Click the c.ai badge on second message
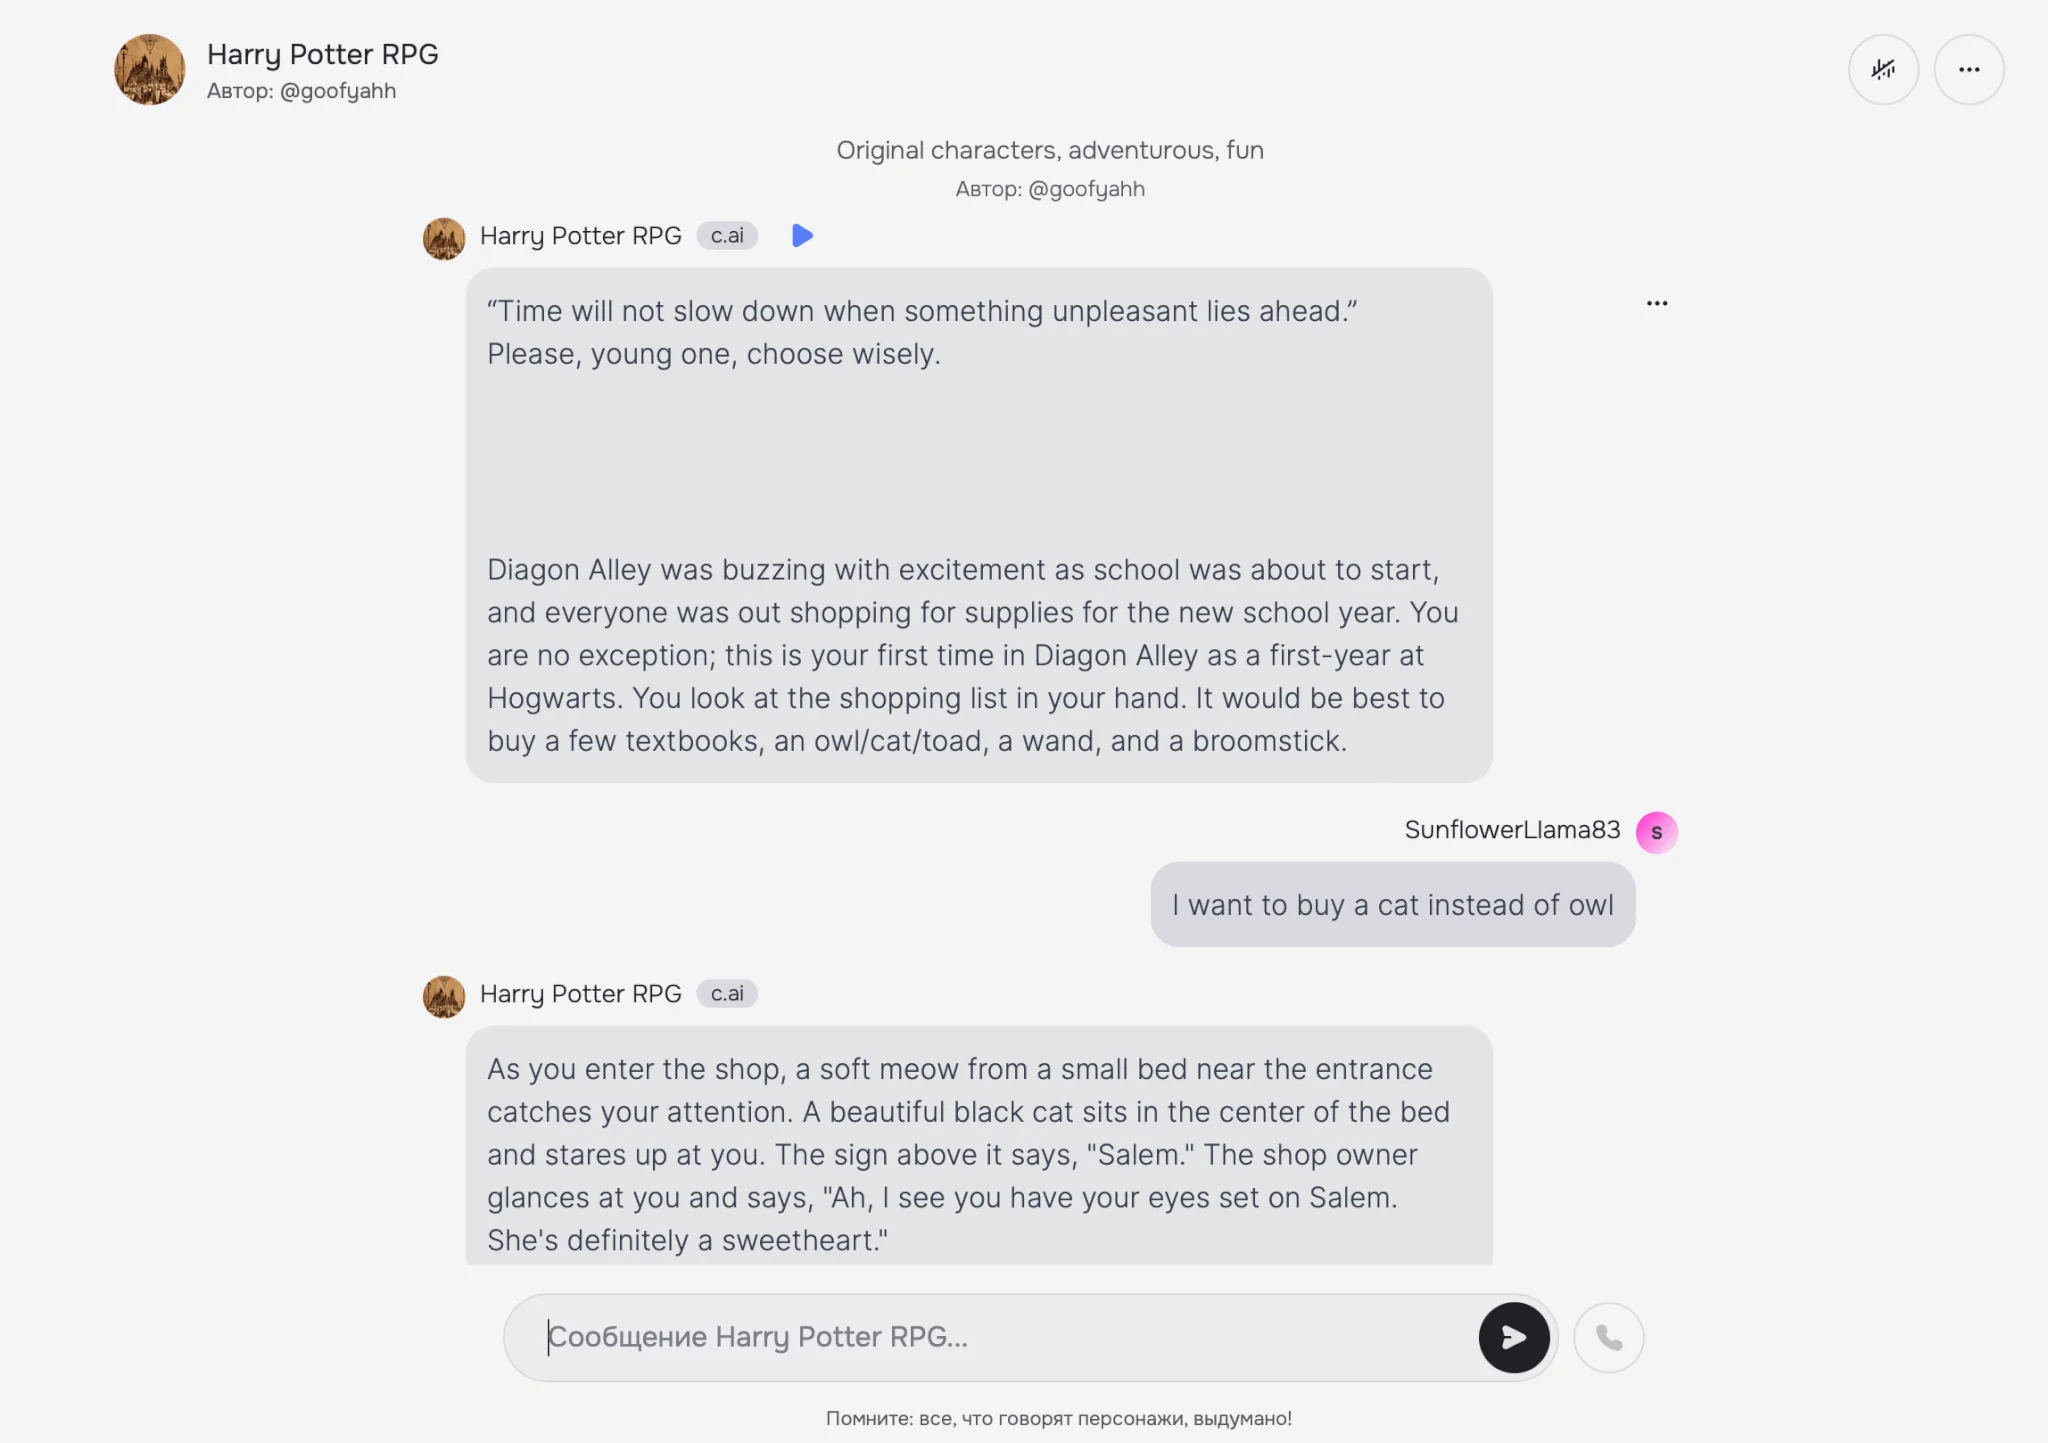 [x=727, y=994]
